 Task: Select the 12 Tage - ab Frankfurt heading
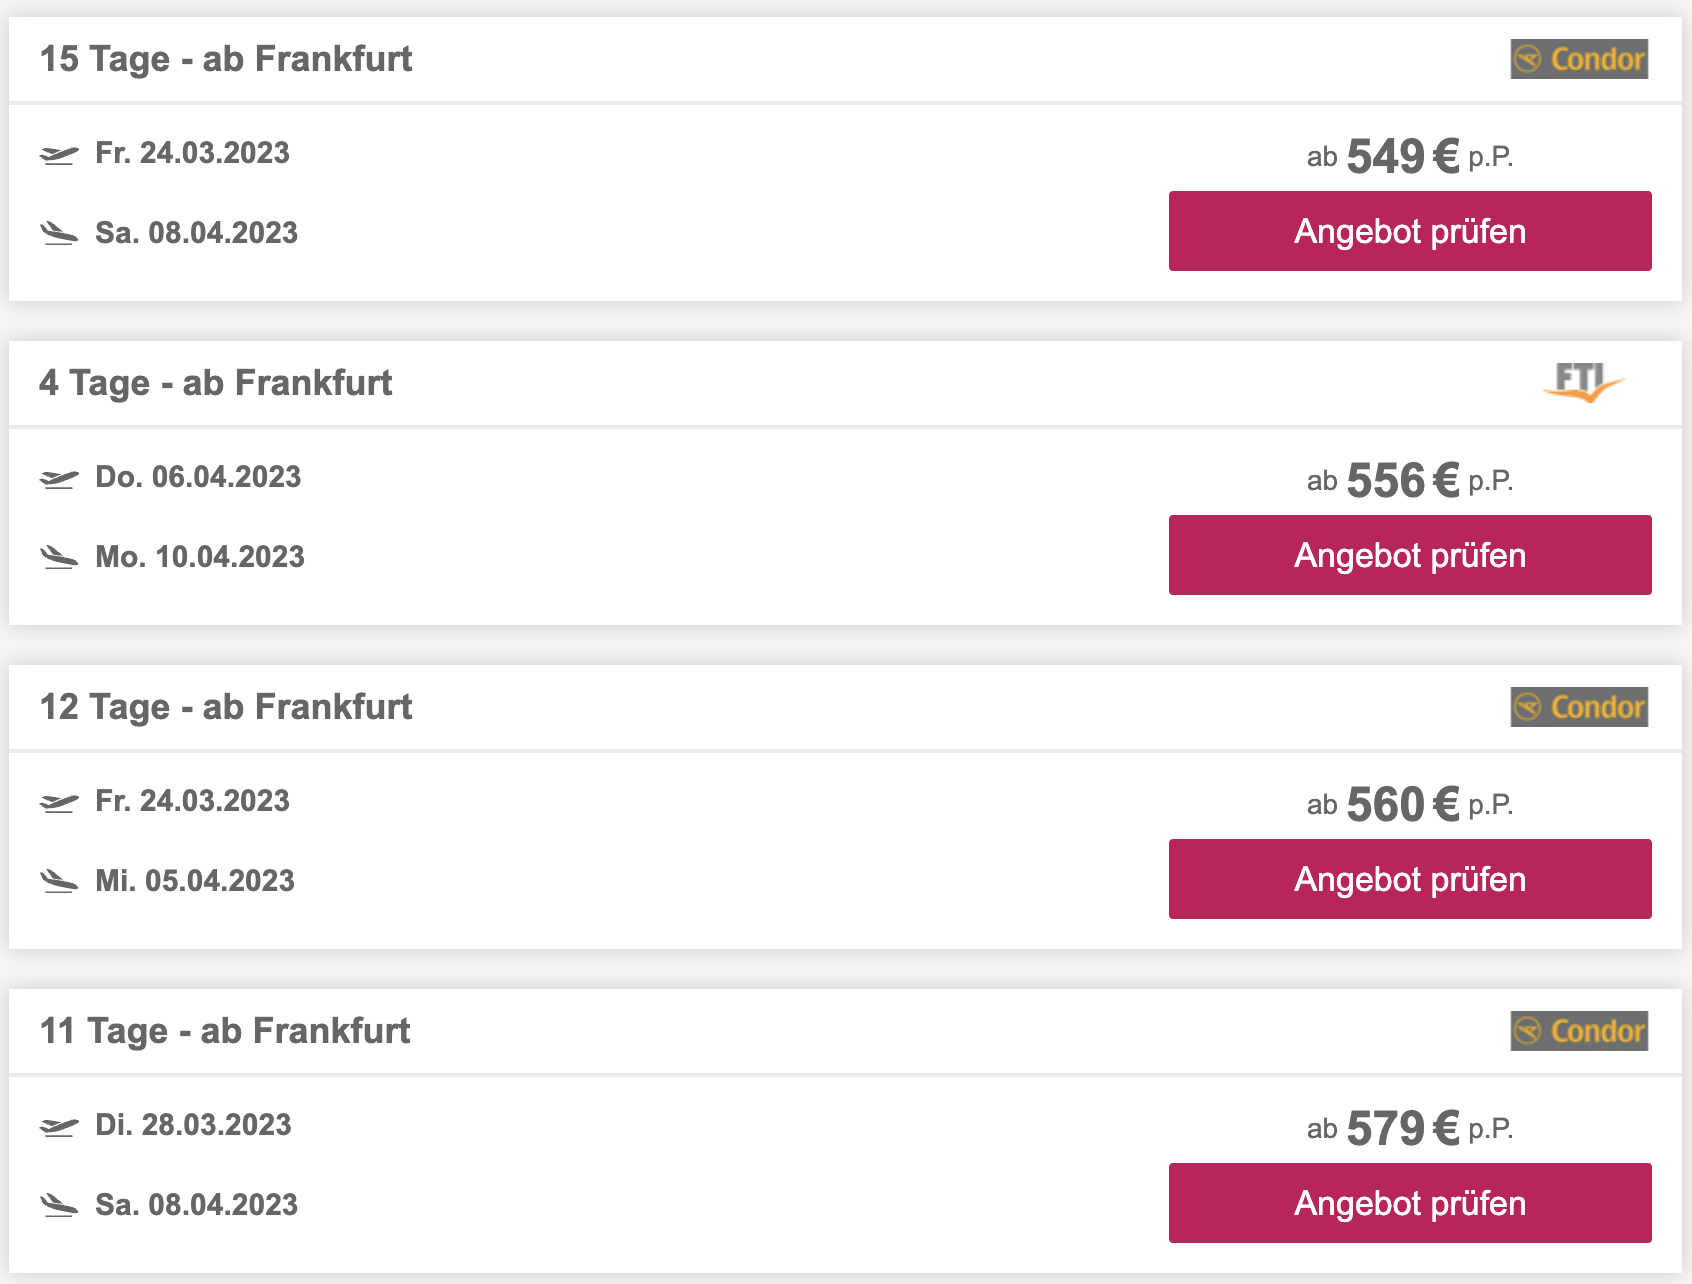[226, 707]
